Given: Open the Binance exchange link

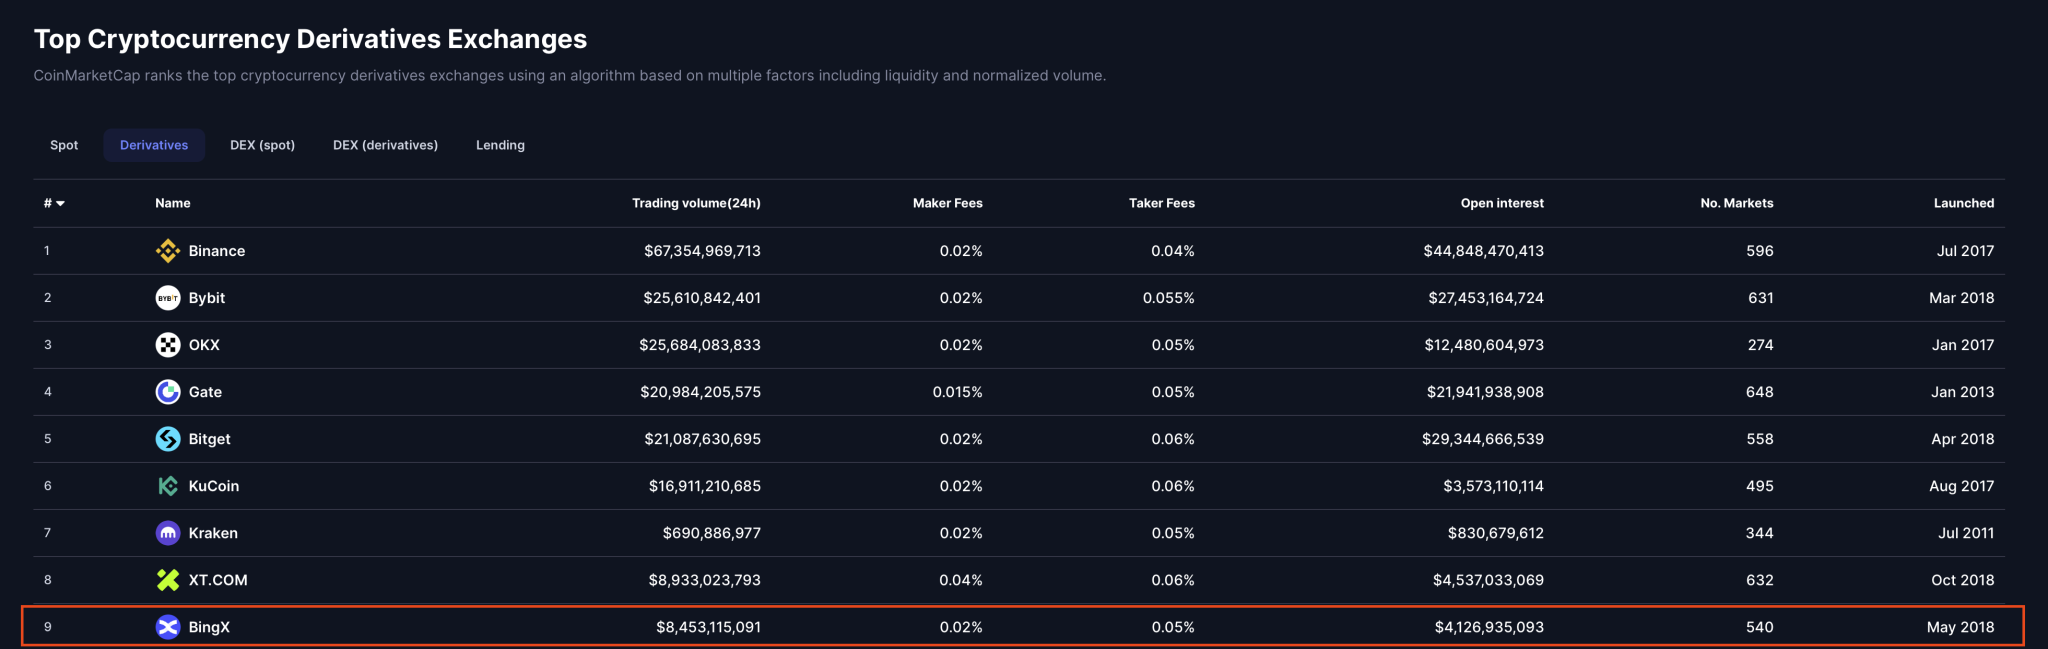Looking at the screenshot, I should tap(217, 251).
